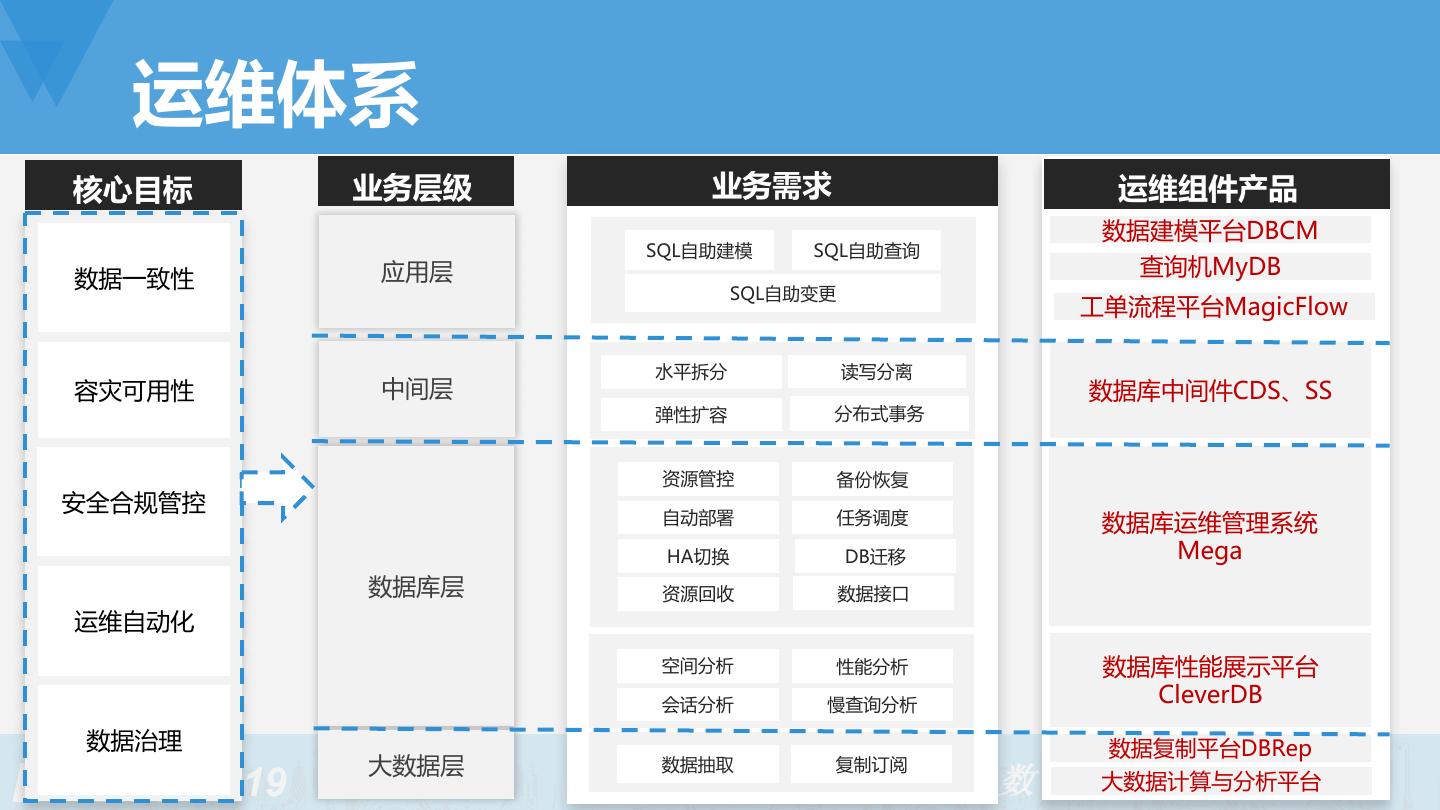1440x810 pixels.
Task: Select the 分布式事务 box
Action: (x=879, y=413)
